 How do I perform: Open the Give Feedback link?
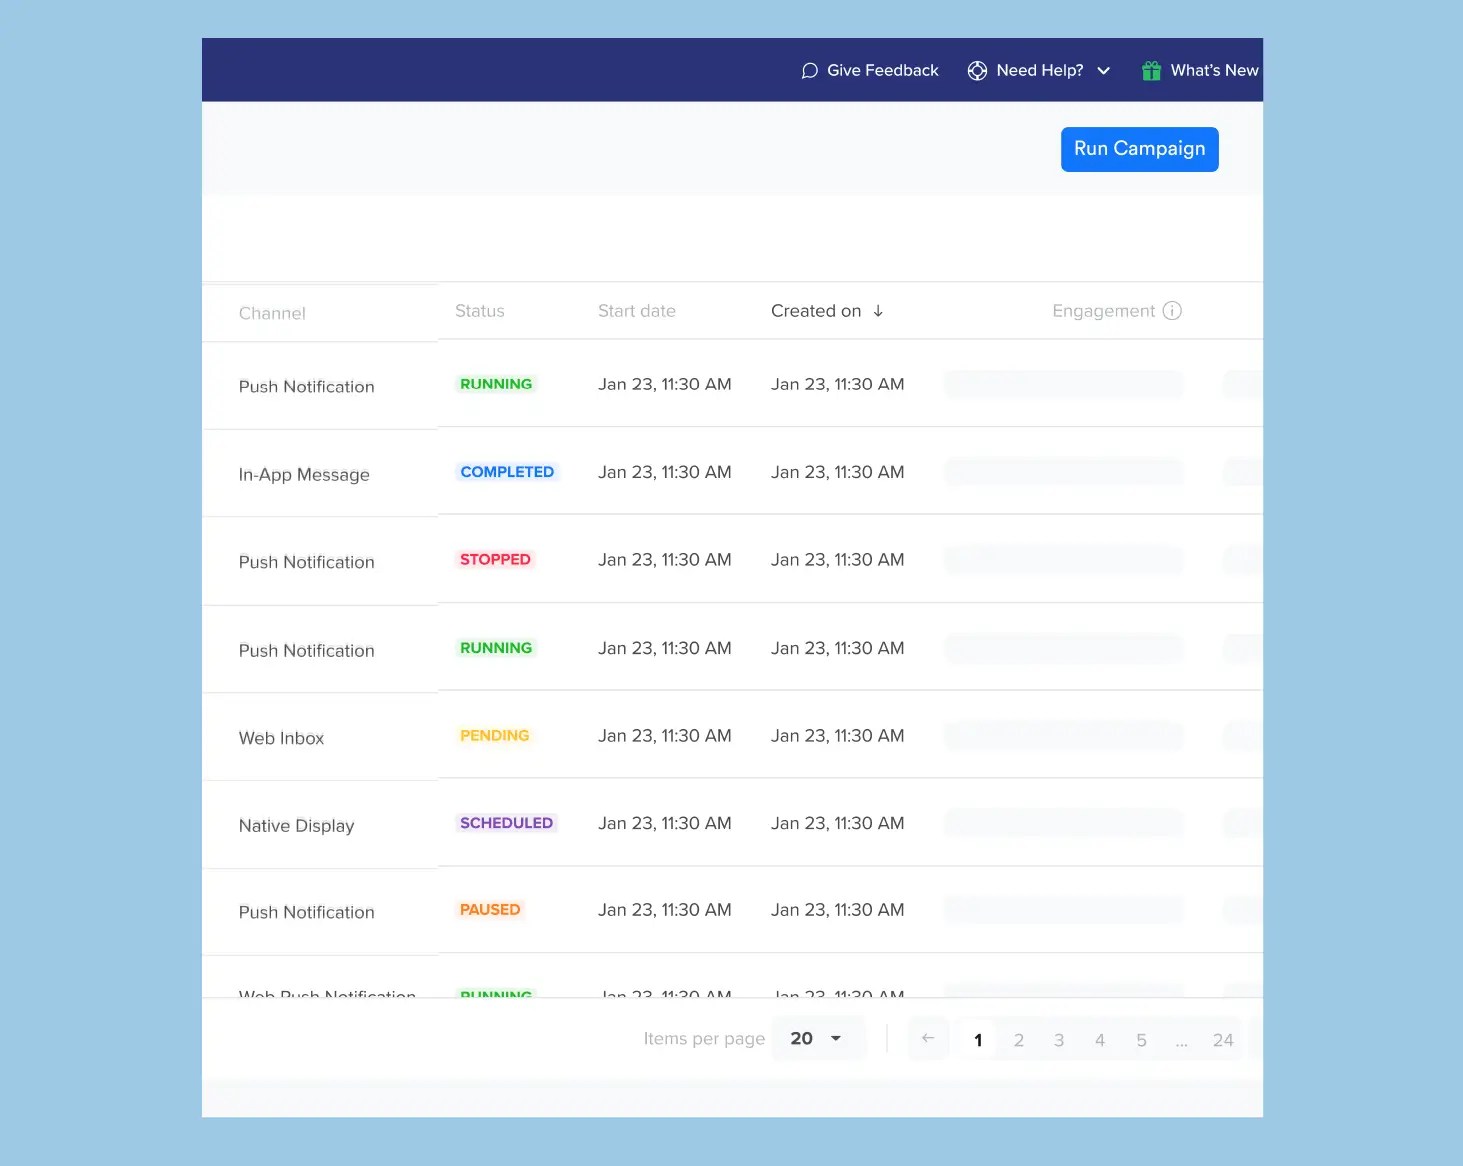point(883,70)
